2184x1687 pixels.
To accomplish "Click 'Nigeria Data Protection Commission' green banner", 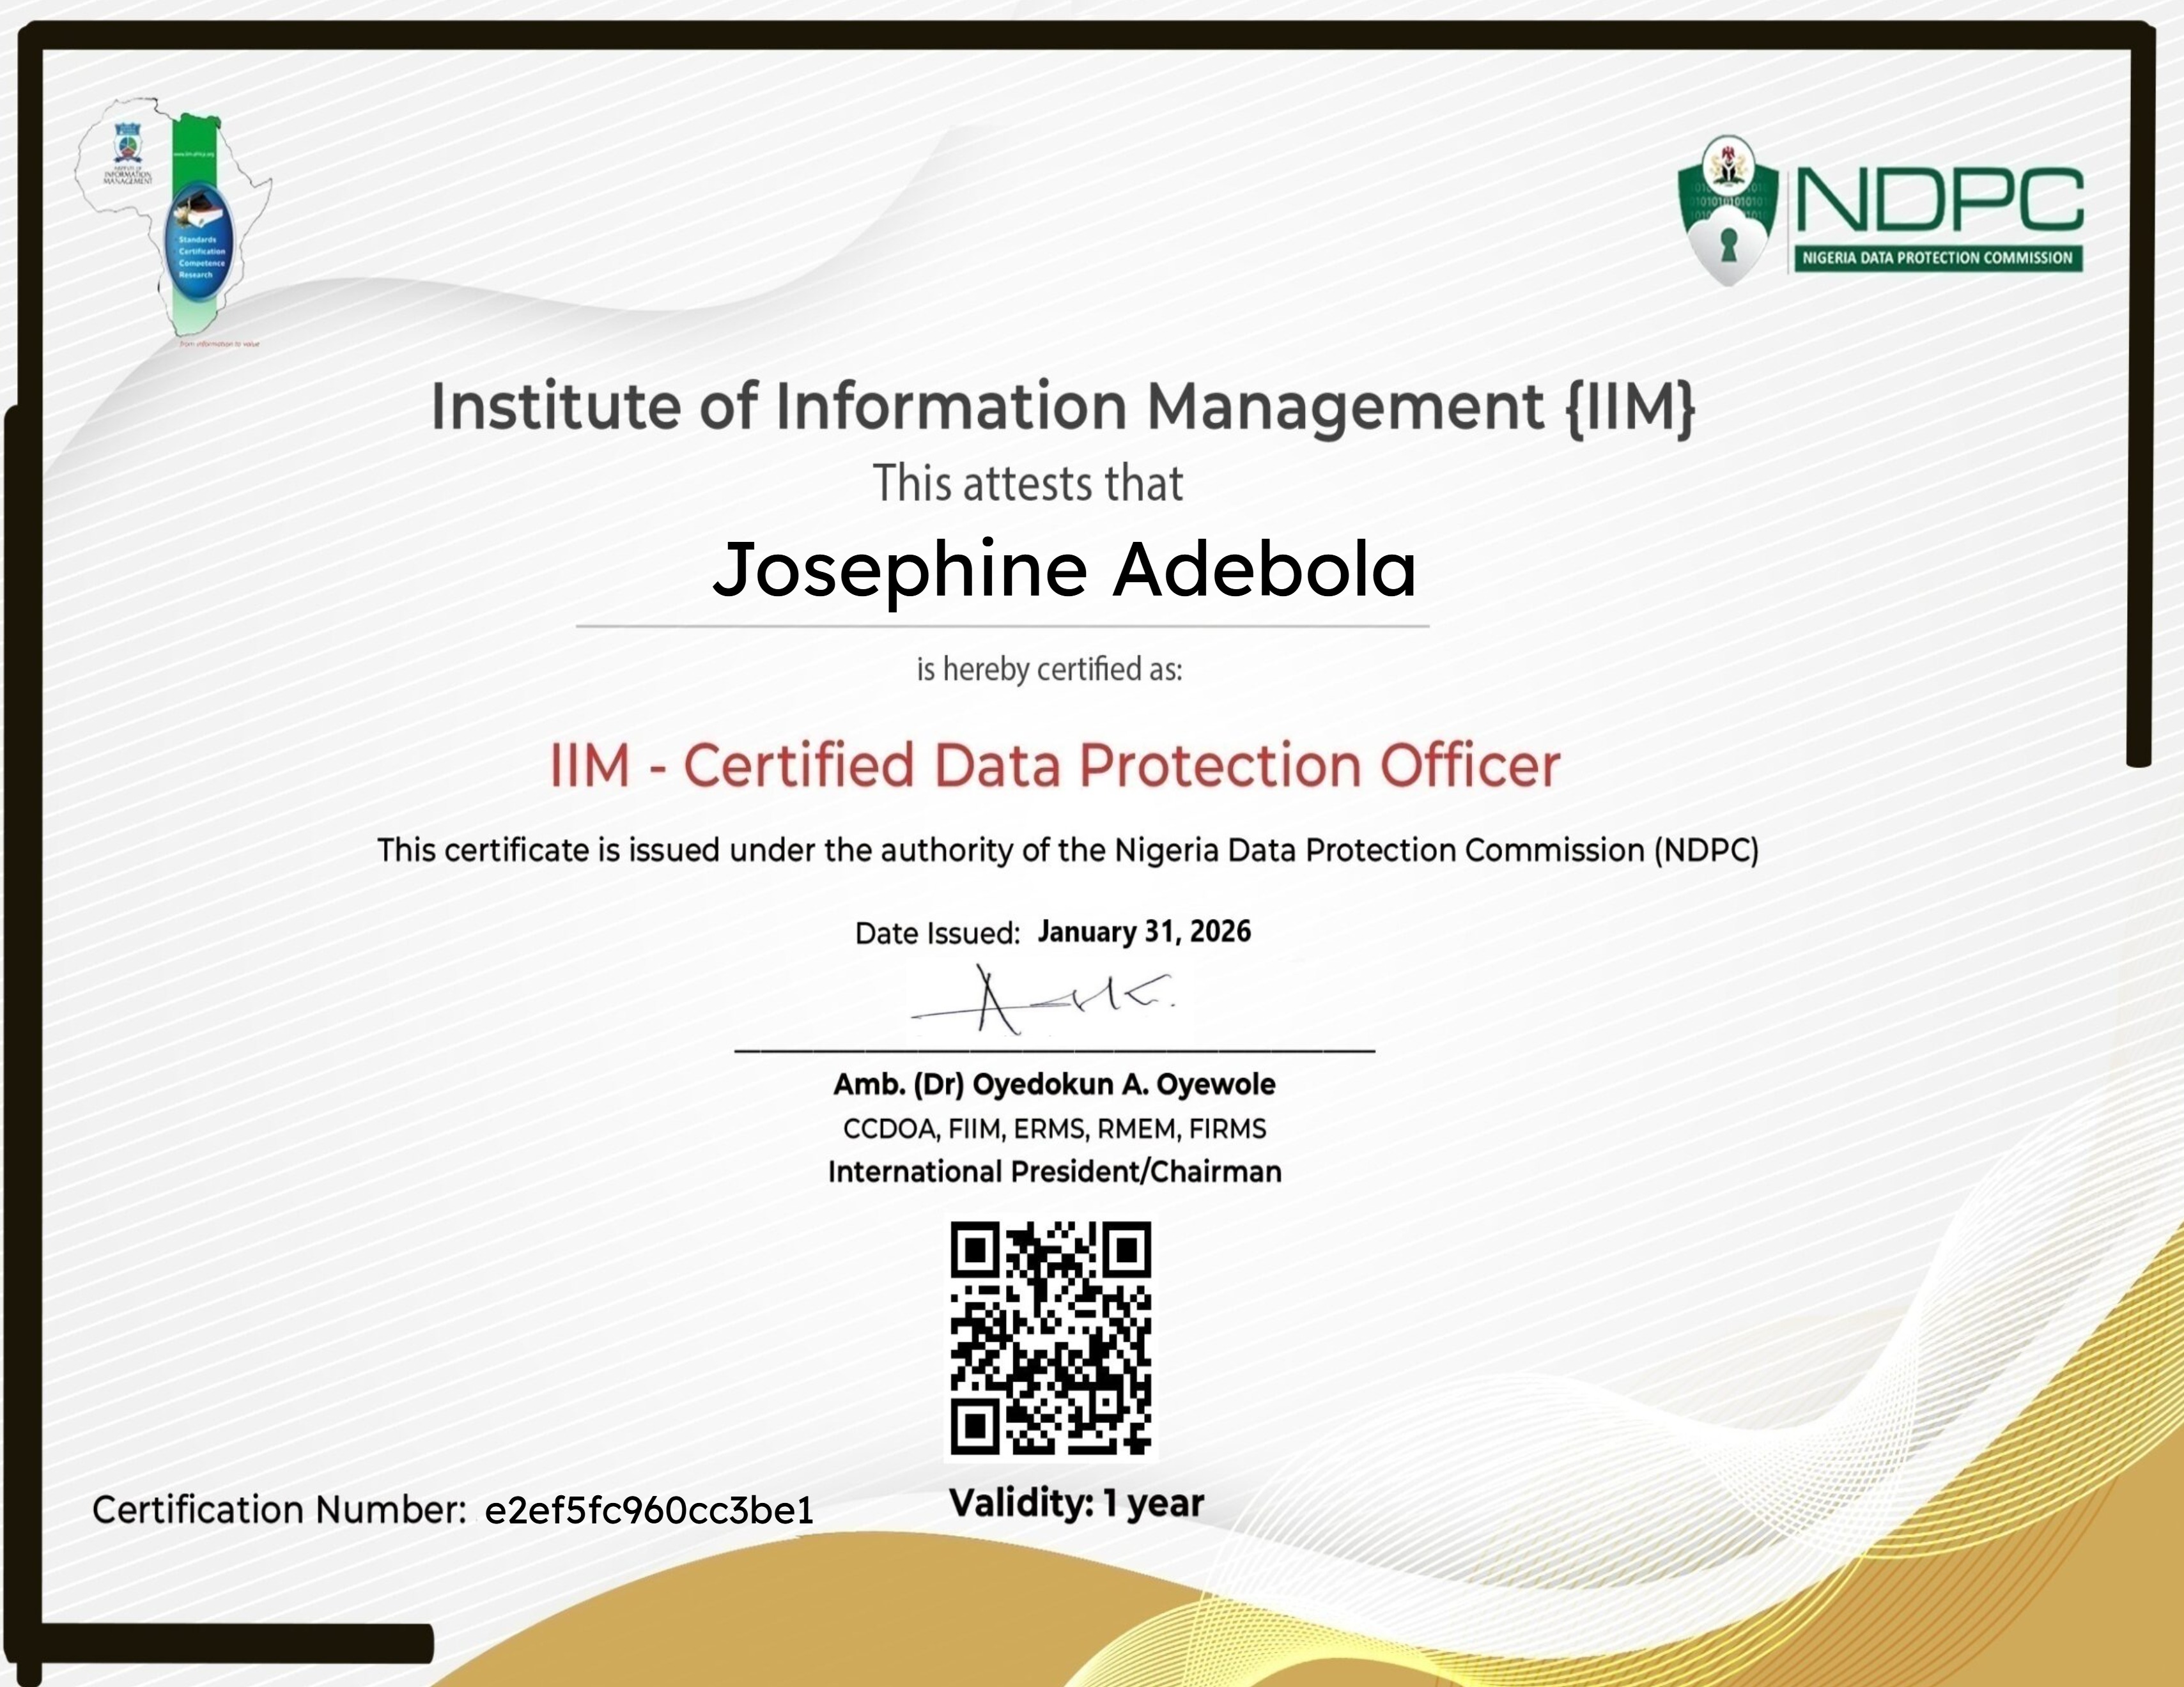I will [x=1939, y=258].
